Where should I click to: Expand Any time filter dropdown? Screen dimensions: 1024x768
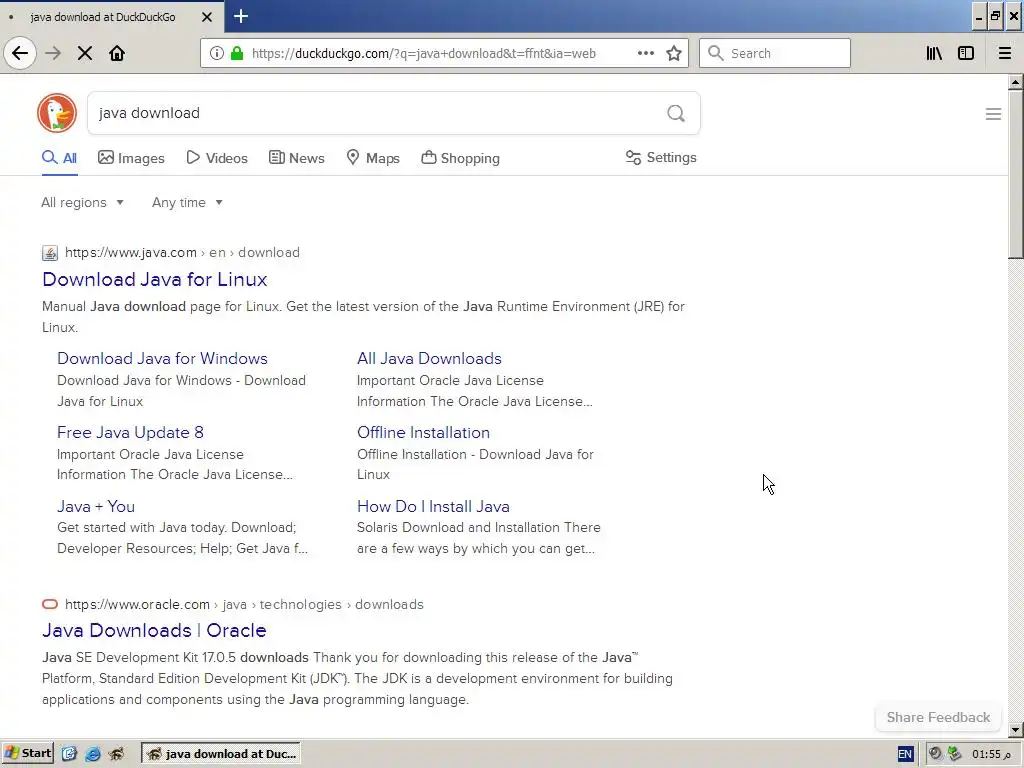187,202
